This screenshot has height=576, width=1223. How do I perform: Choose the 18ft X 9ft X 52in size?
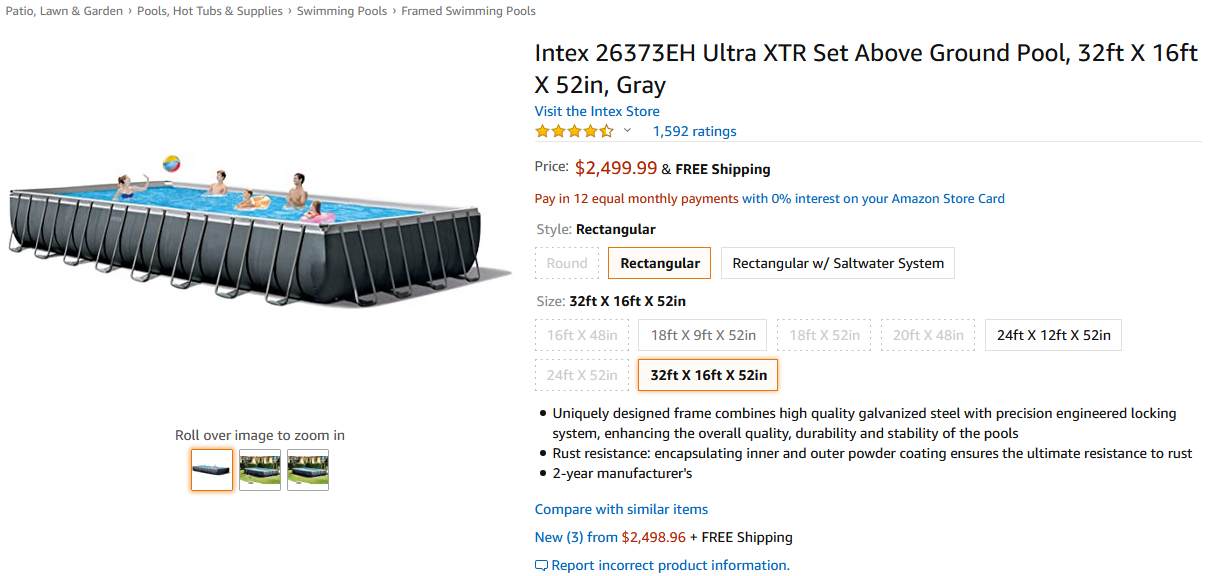tap(701, 334)
